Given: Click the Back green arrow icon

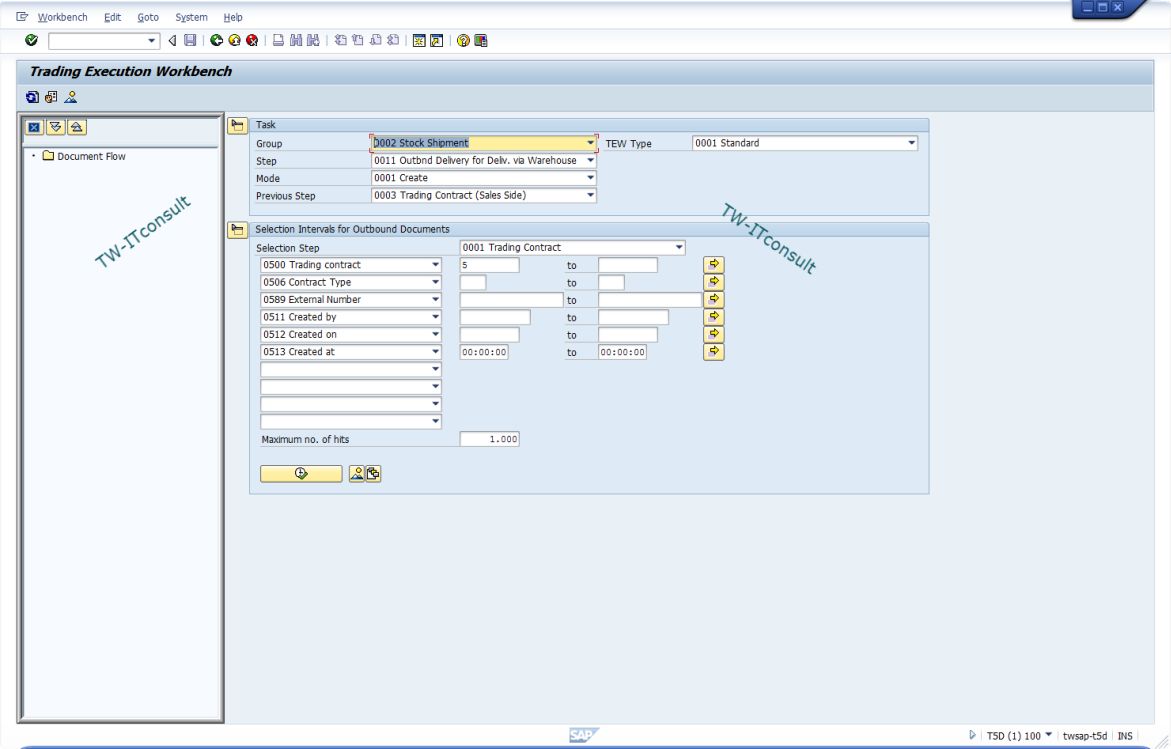Looking at the screenshot, I should (218, 39).
